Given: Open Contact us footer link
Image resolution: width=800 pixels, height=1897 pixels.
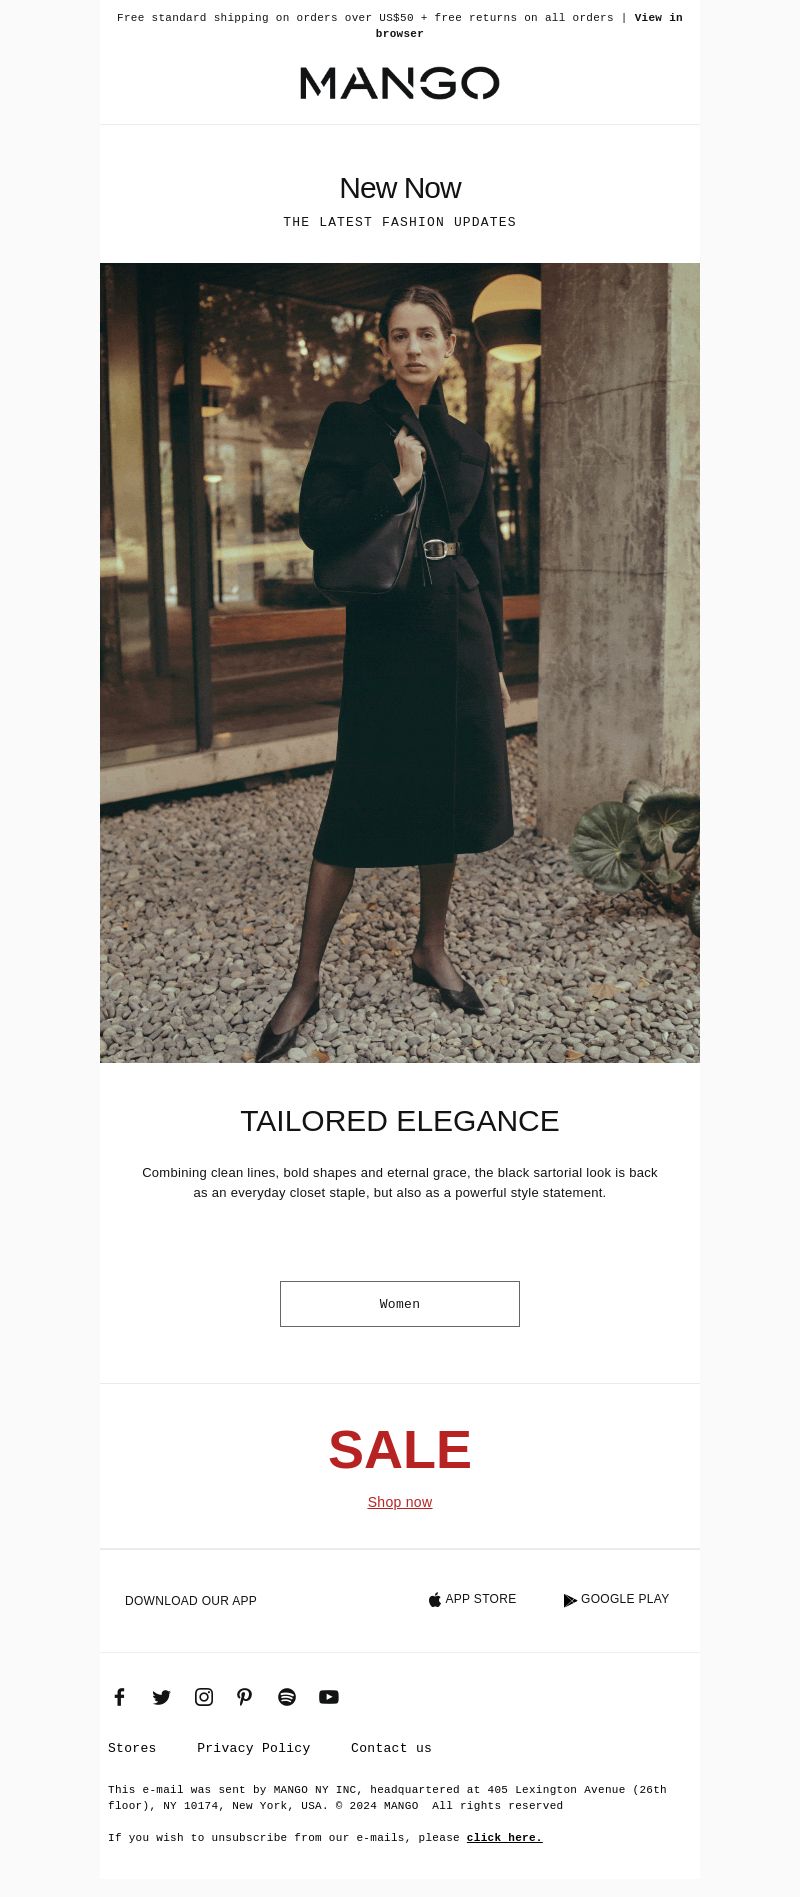Looking at the screenshot, I should (x=391, y=1748).
